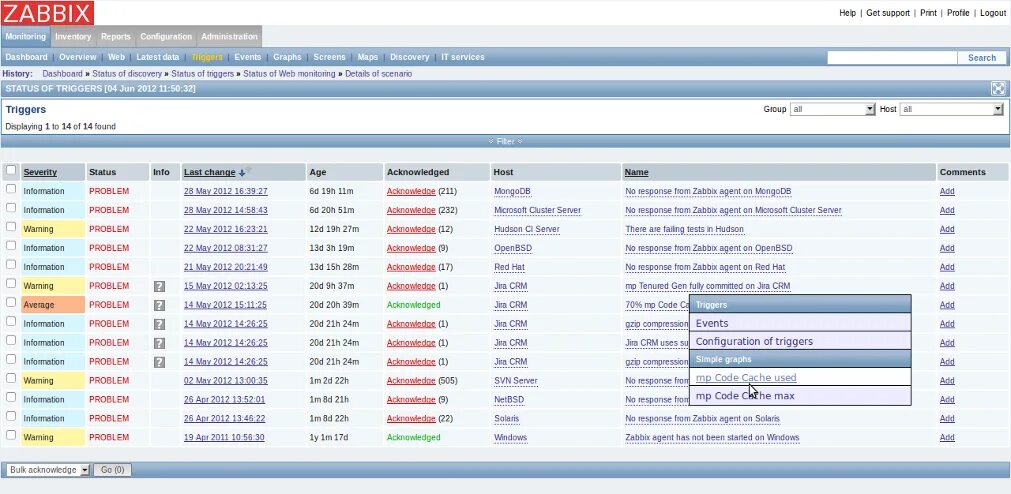Open IT services submenu

coord(463,57)
